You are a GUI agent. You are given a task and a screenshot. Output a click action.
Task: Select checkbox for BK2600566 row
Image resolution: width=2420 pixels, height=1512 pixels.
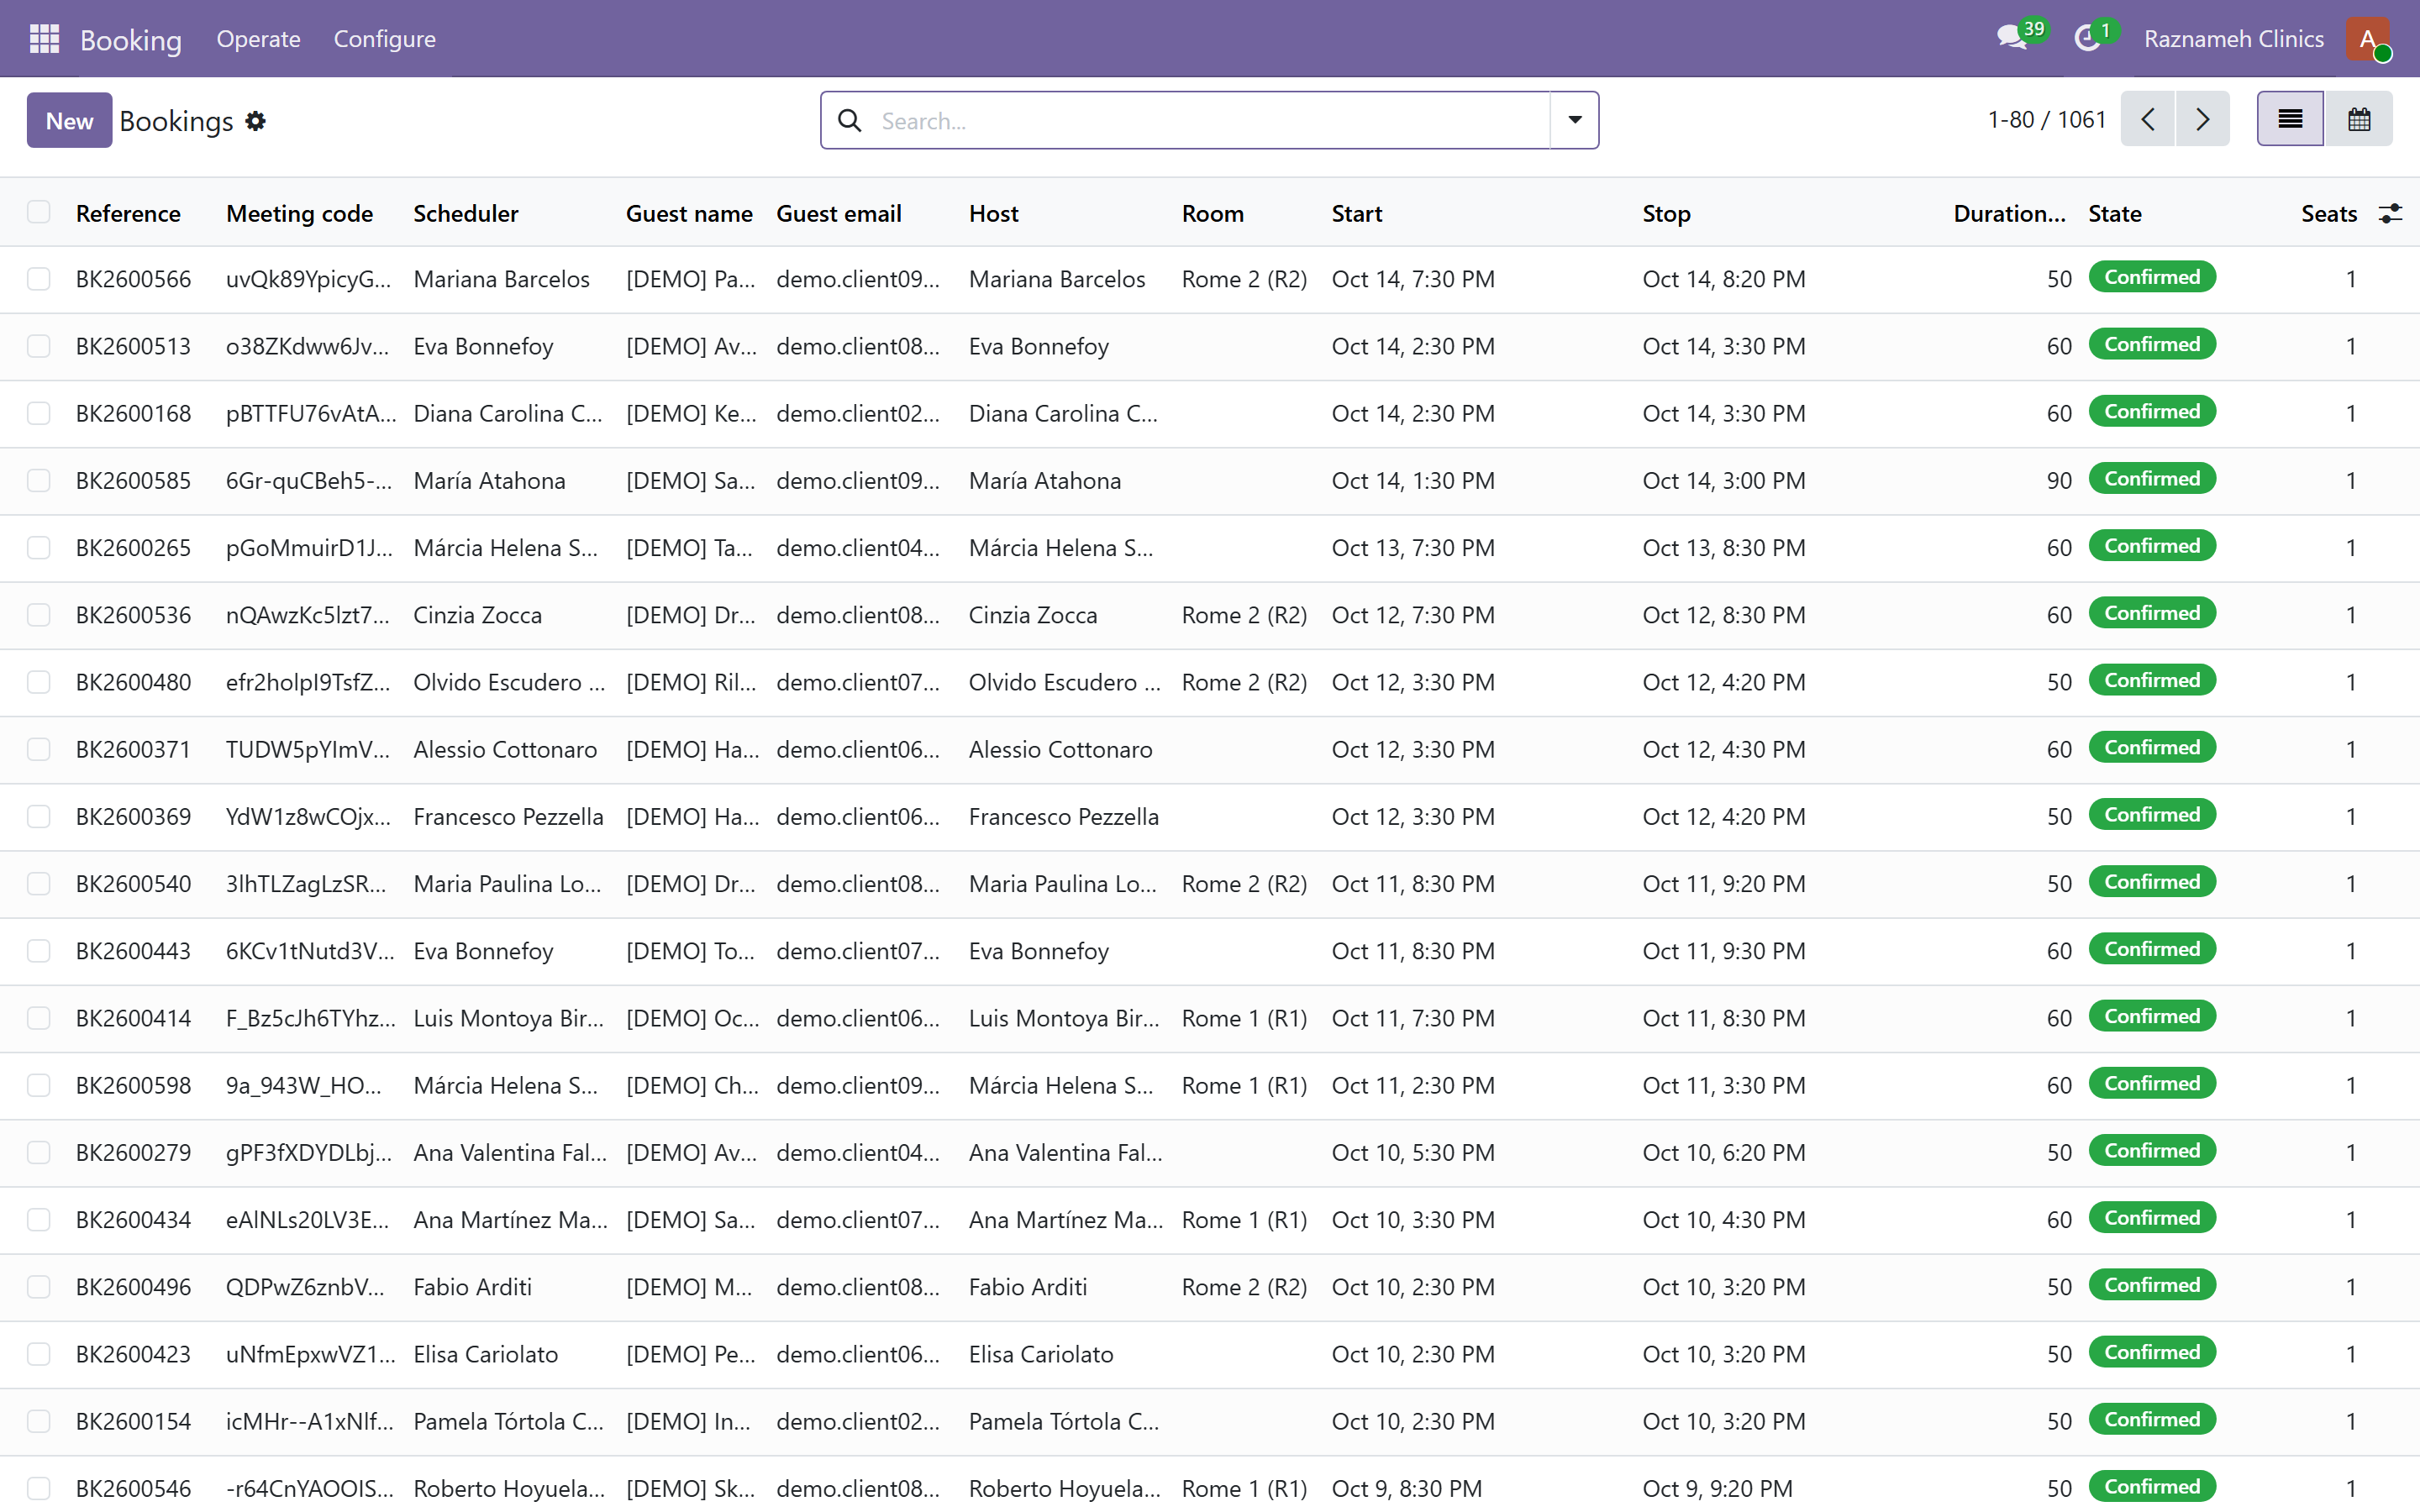pos(39,279)
